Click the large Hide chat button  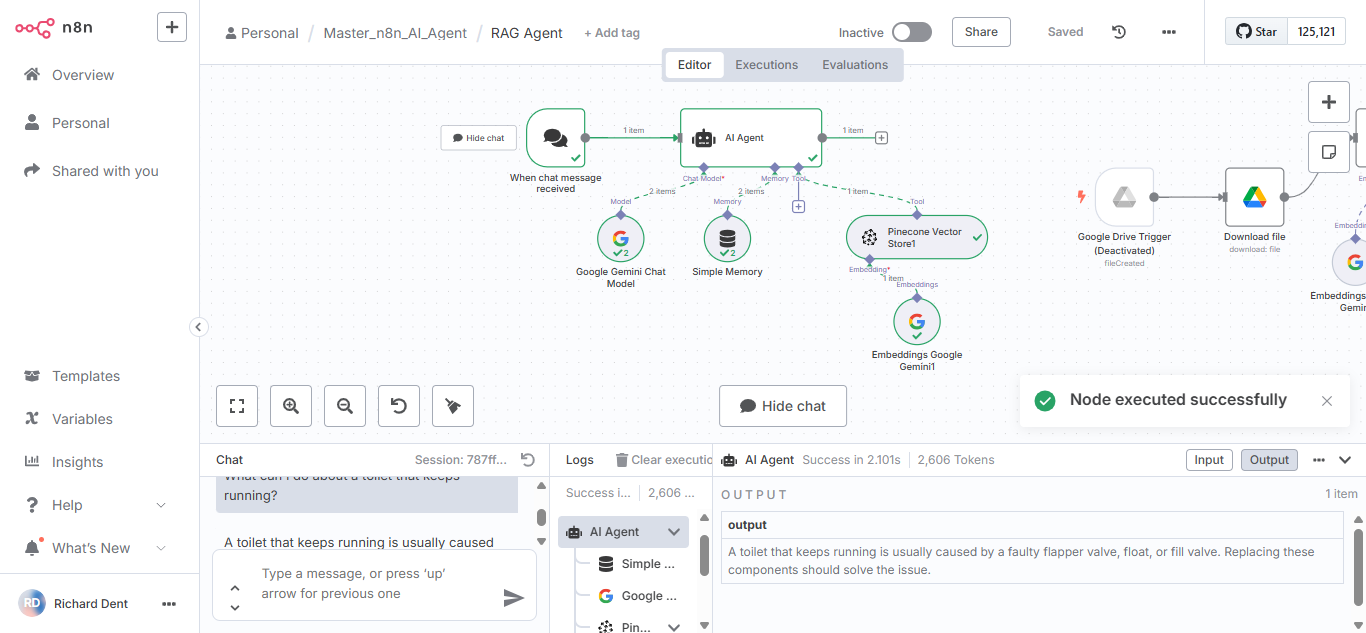[x=783, y=406]
